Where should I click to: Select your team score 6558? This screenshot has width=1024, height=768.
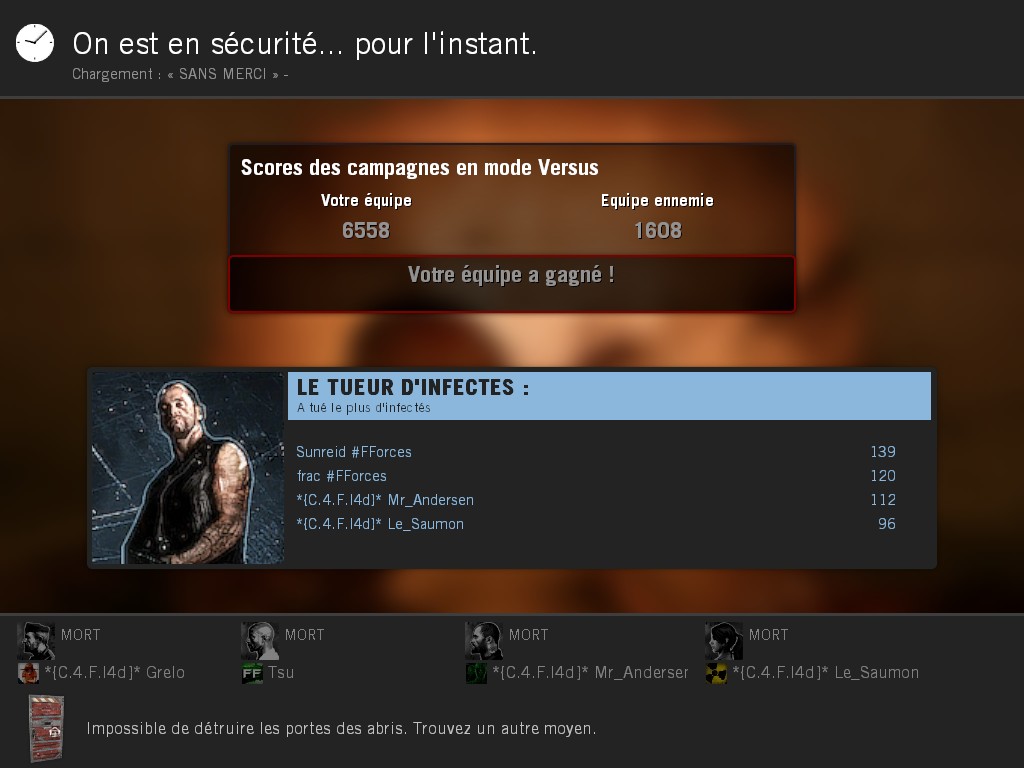pyautogui.click(x=366, y=231)
